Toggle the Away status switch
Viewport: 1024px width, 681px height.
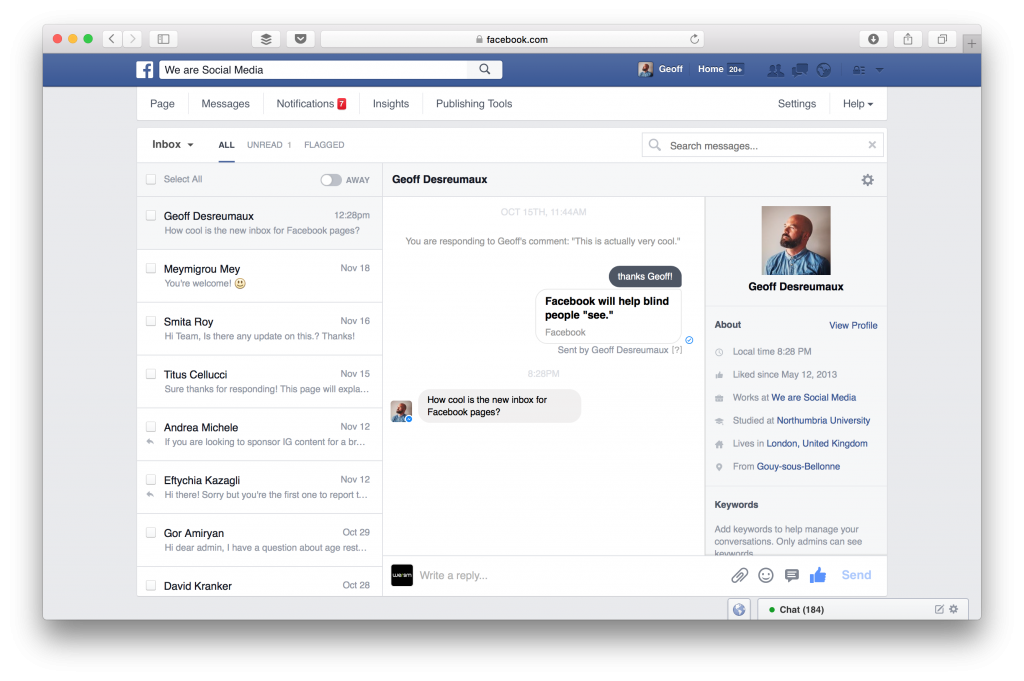click(330, 180)
